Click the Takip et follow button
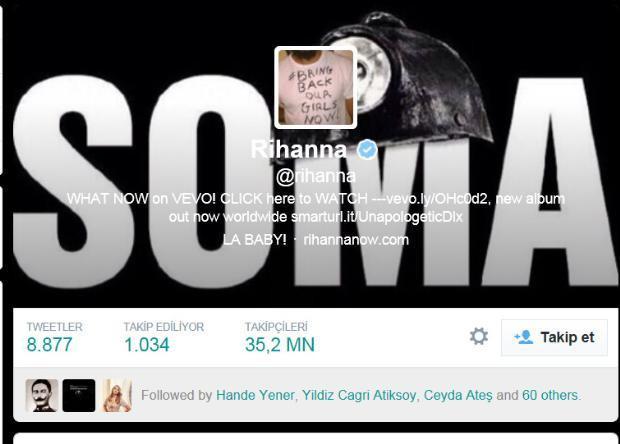The width and height of the screenshot is (620, 444). tap(554, 337)
